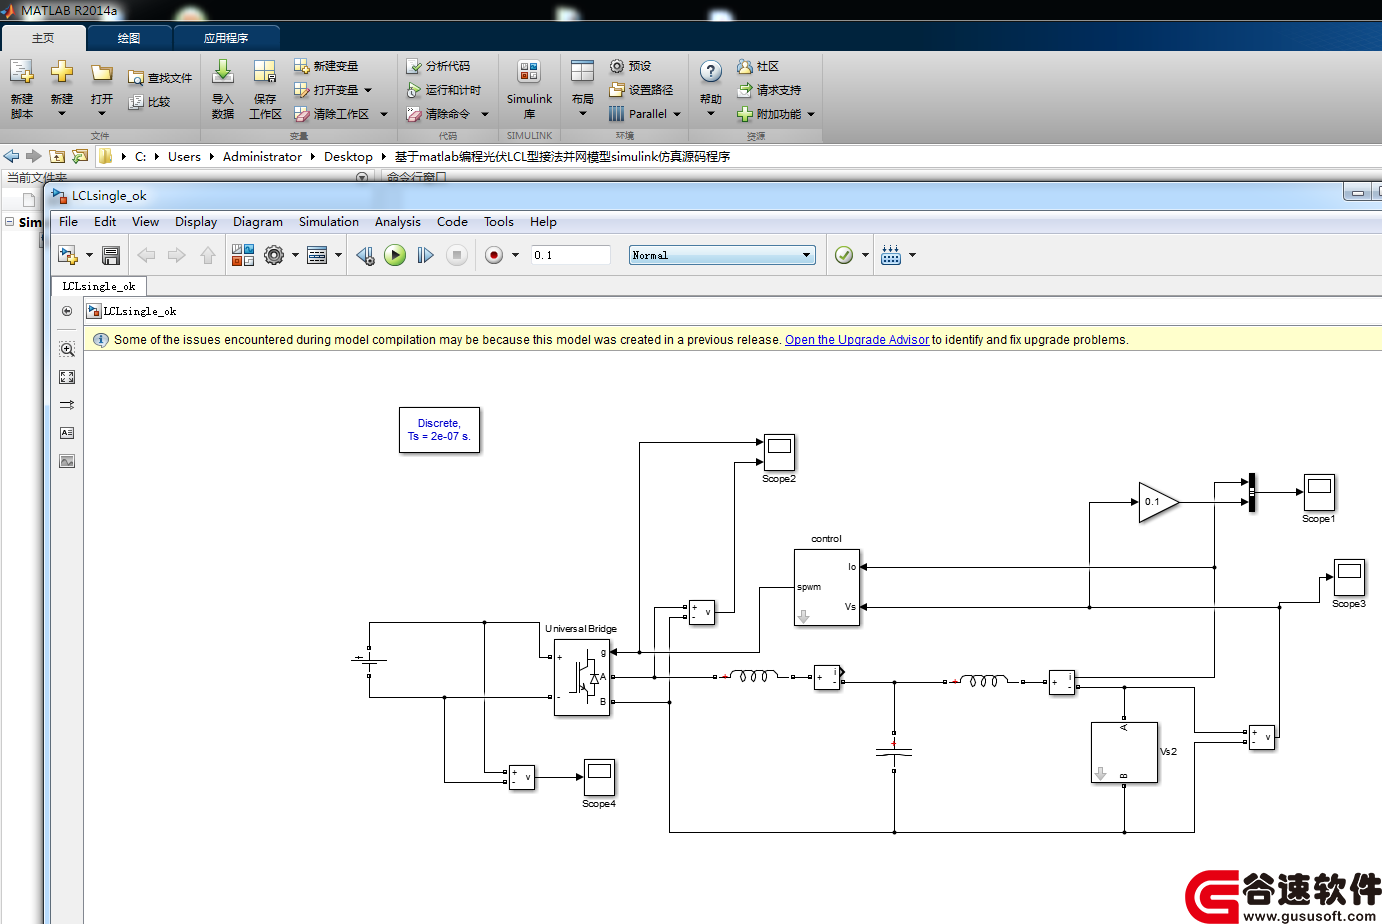Click 请求支持 (Request Support)
This screenshot has width=1382, height=924.
769,90
